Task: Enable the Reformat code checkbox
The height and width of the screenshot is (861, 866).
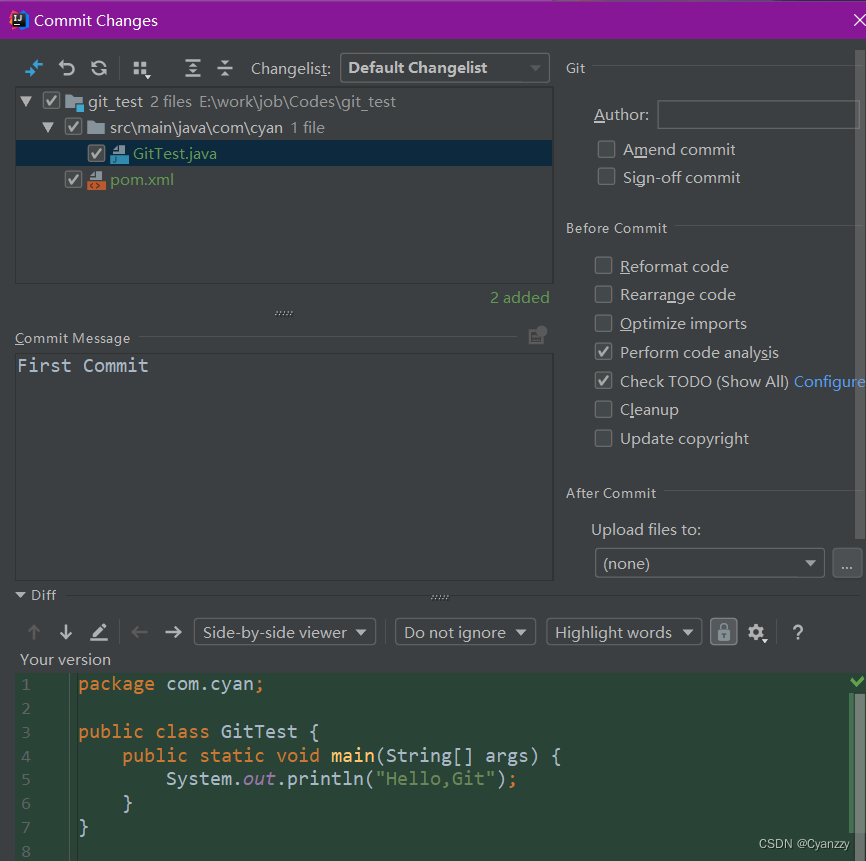Action: 603,266
